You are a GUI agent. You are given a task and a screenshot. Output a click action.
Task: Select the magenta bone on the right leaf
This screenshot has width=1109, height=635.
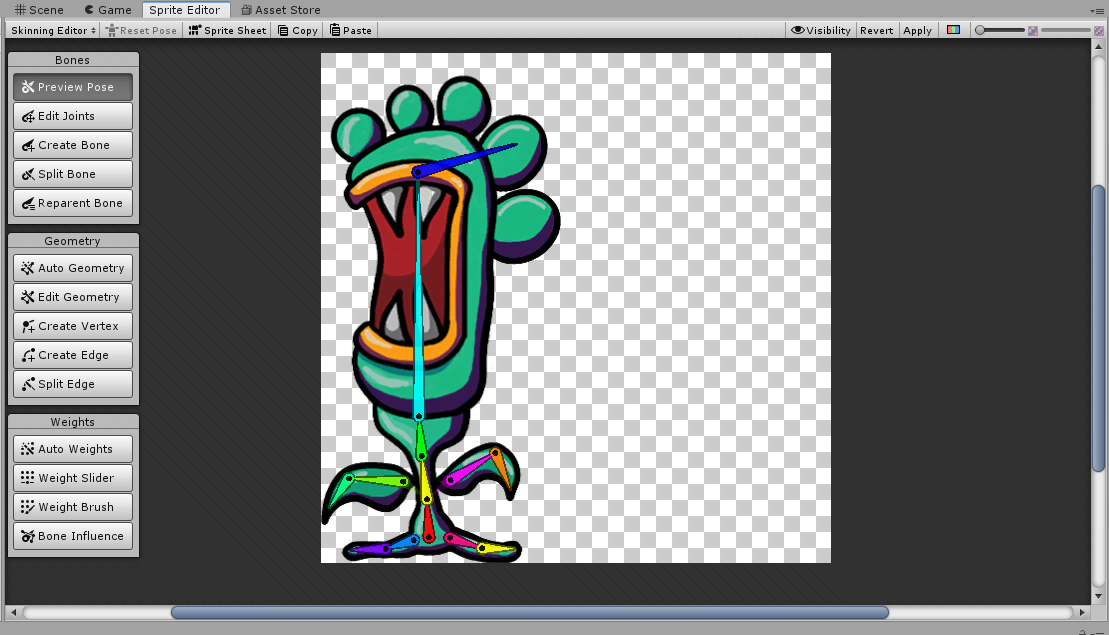click(470, 468)
